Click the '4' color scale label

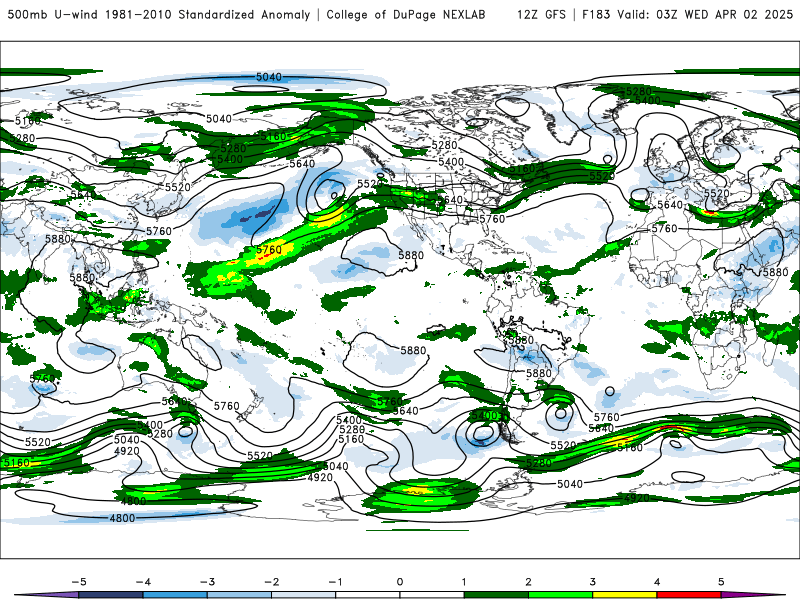pos(657,582)
